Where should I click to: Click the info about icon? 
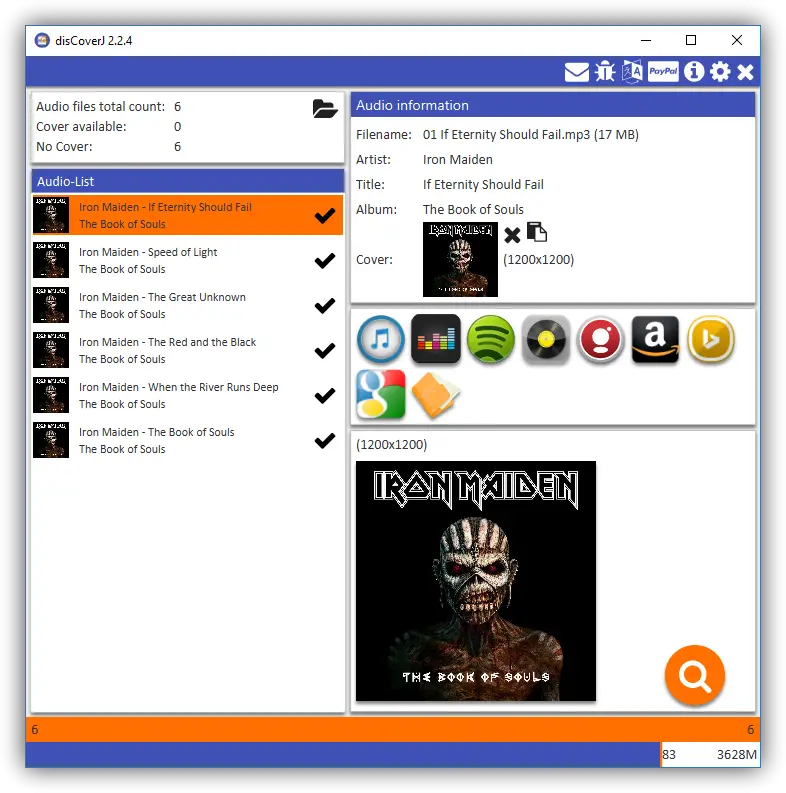point(694,72)
